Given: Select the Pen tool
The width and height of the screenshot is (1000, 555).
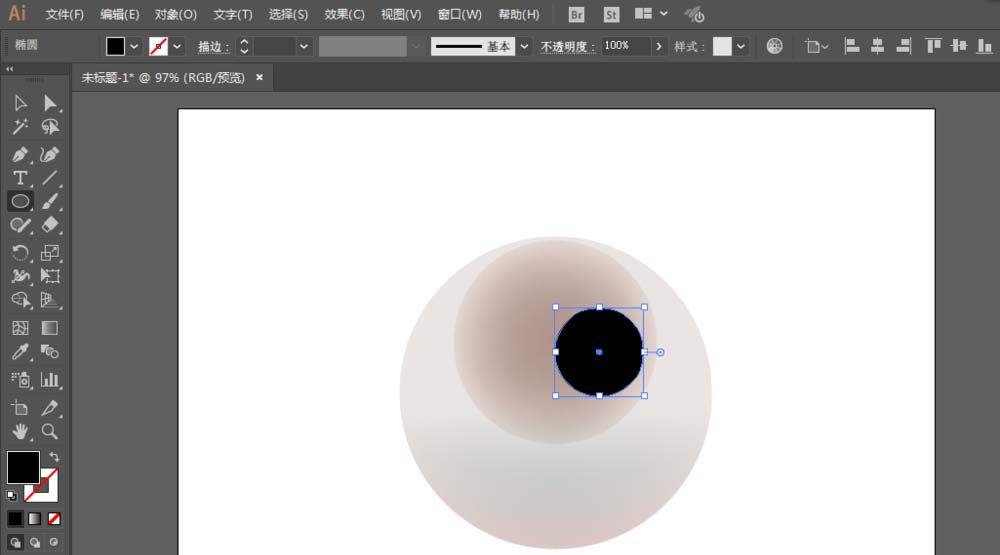Looking at the screenshot, I should click(20, 154).
